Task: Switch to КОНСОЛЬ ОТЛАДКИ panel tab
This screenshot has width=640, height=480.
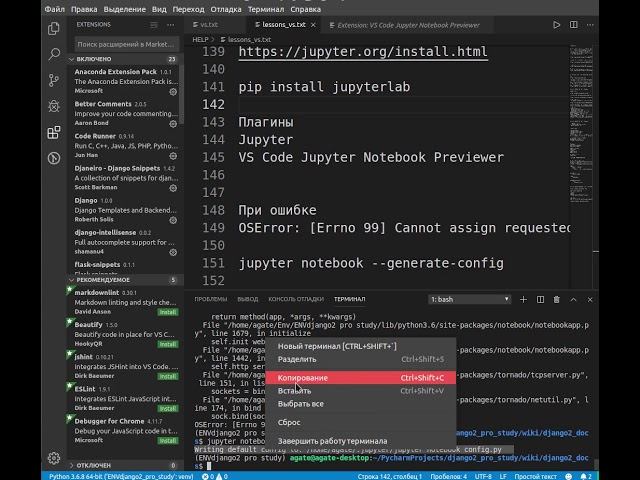Action: (296, 299)
